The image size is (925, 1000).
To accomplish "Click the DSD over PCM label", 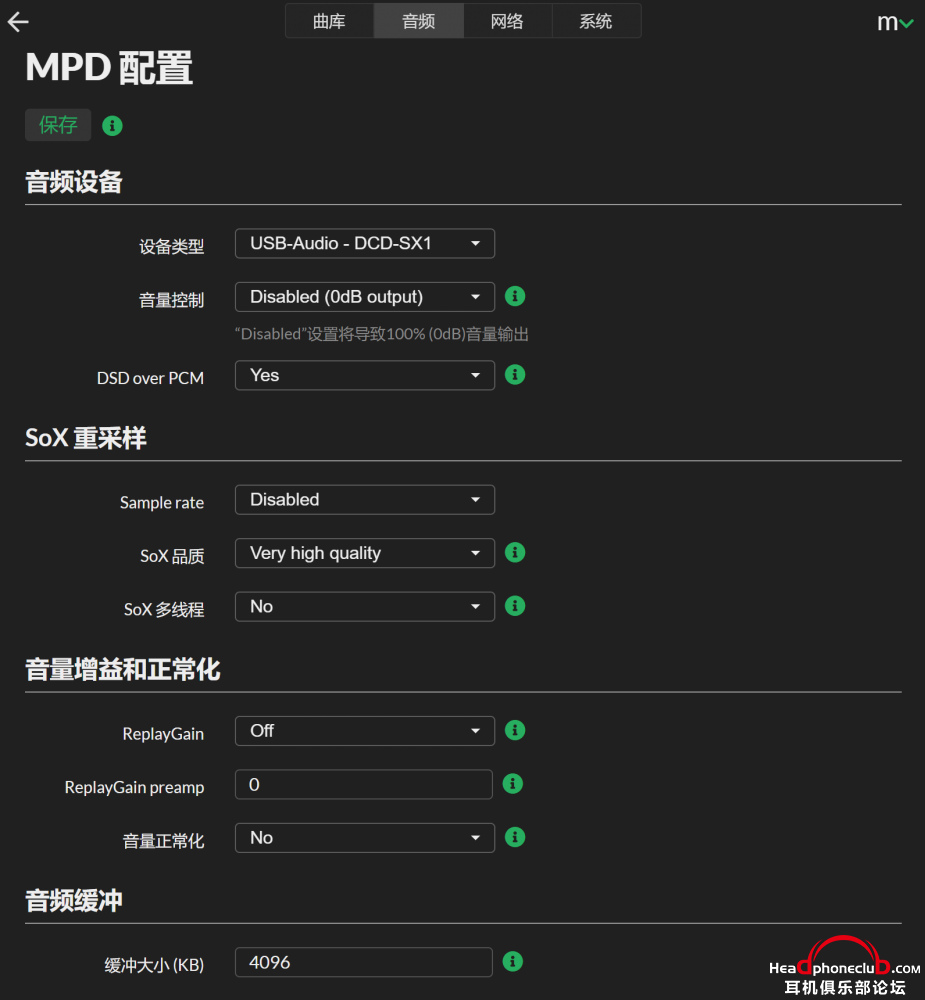I will click(x=151, y=378).
